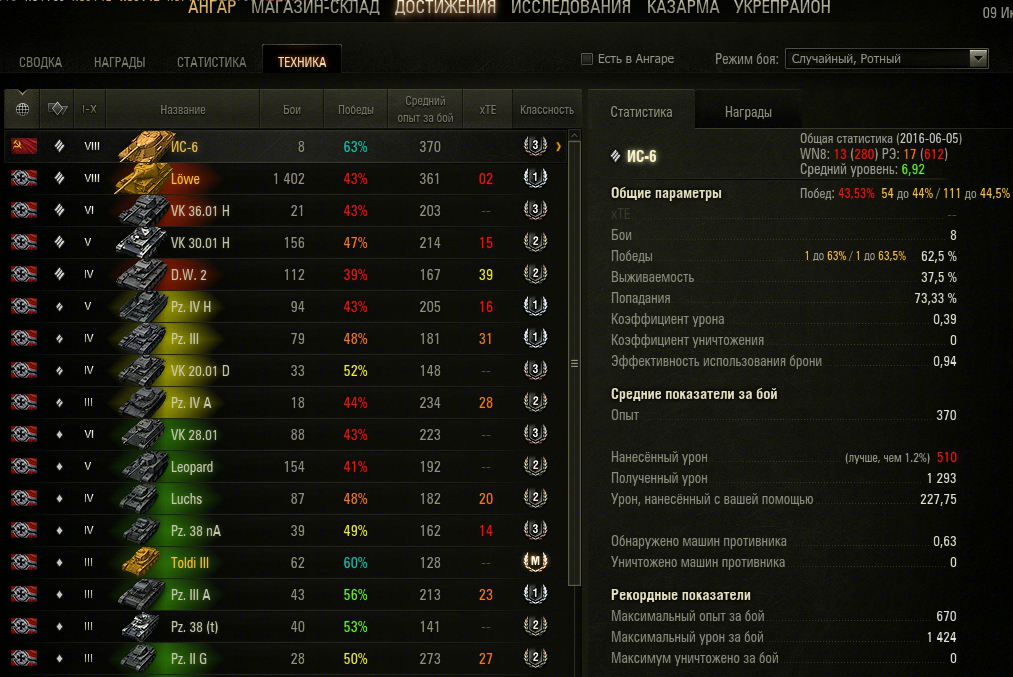Click the Löwe tank icon
The width and height of the screenshot is (1013, 677).
[142, 178]
